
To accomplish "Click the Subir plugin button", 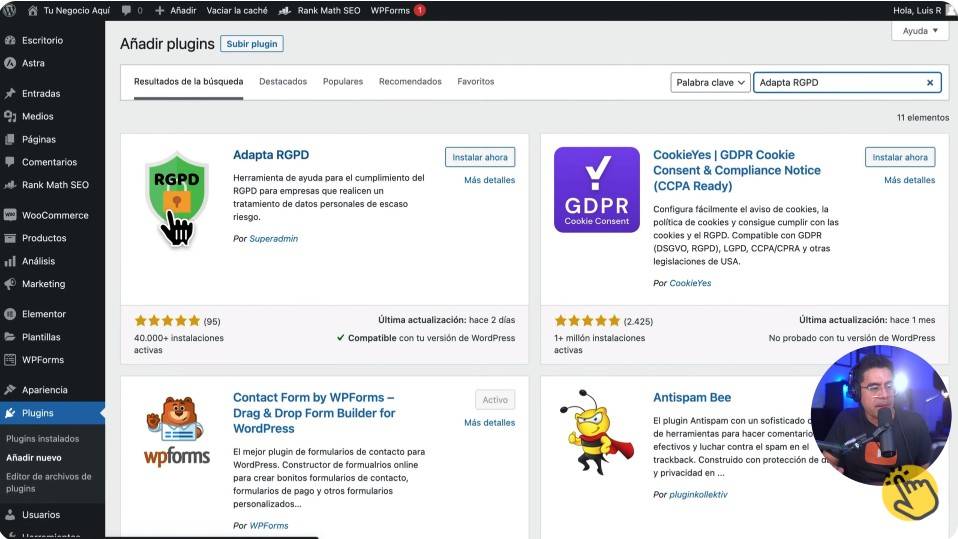I will pos(252,44).
